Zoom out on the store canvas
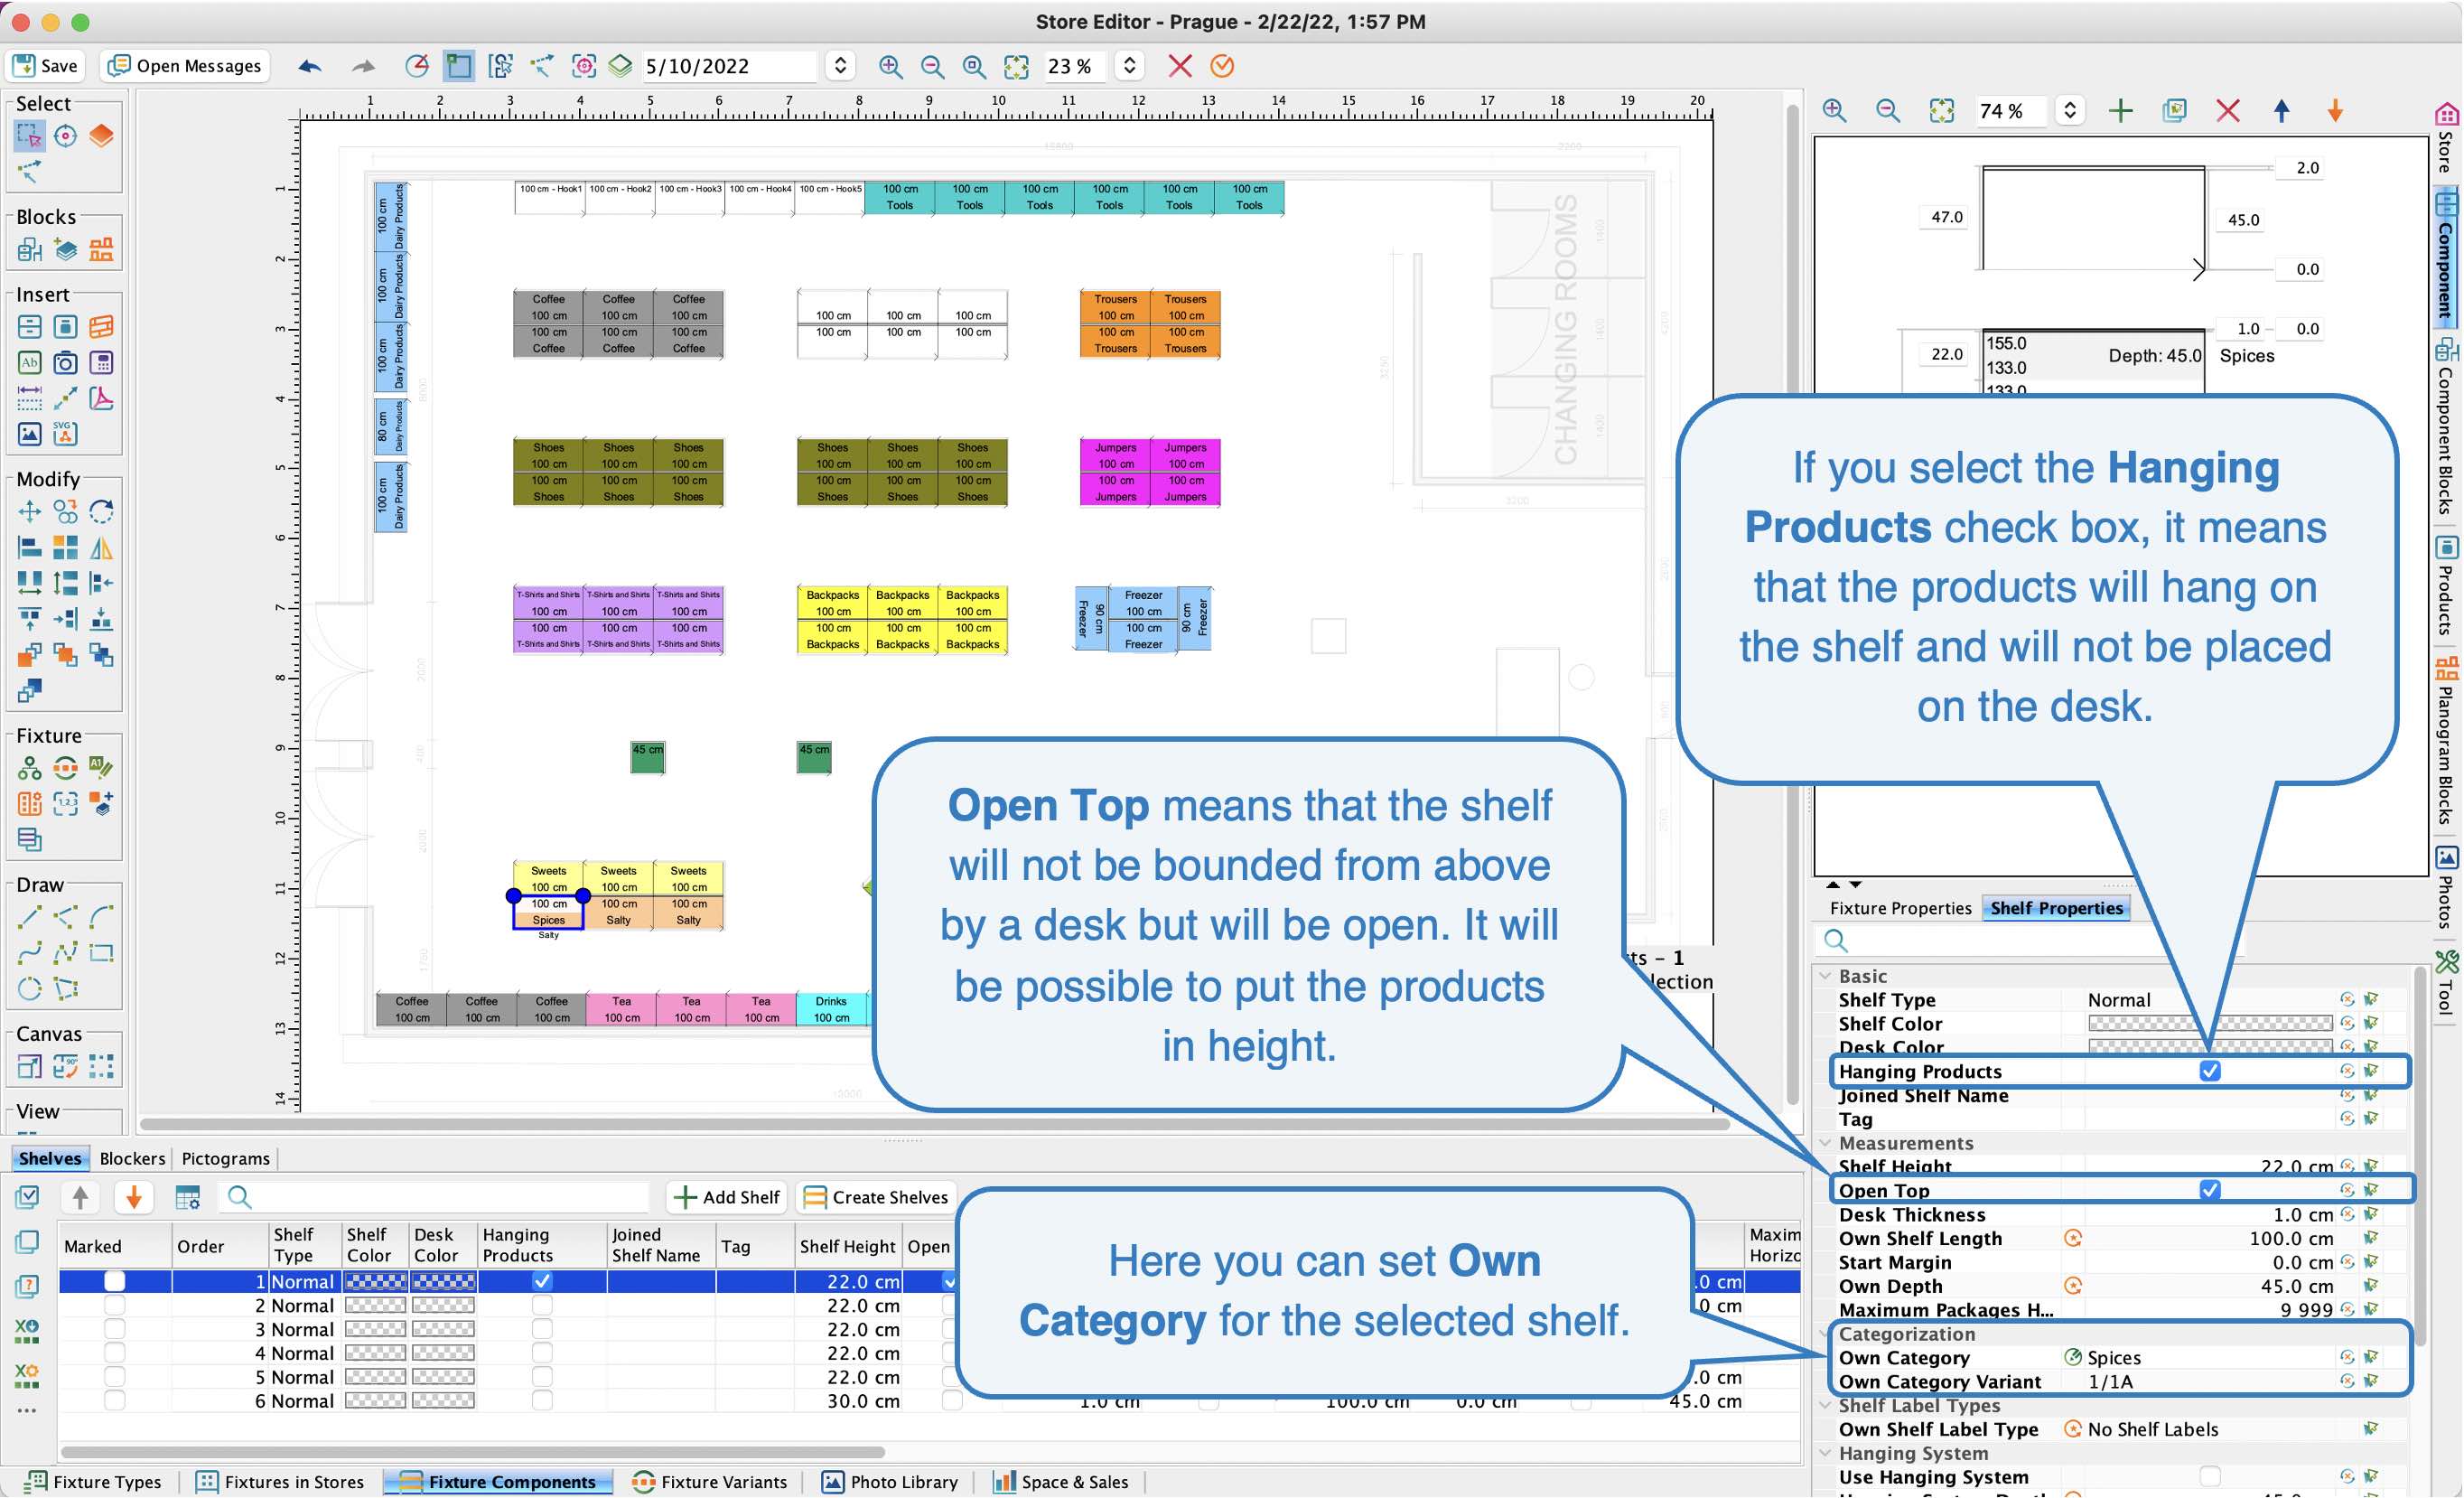 click(932, 66)
